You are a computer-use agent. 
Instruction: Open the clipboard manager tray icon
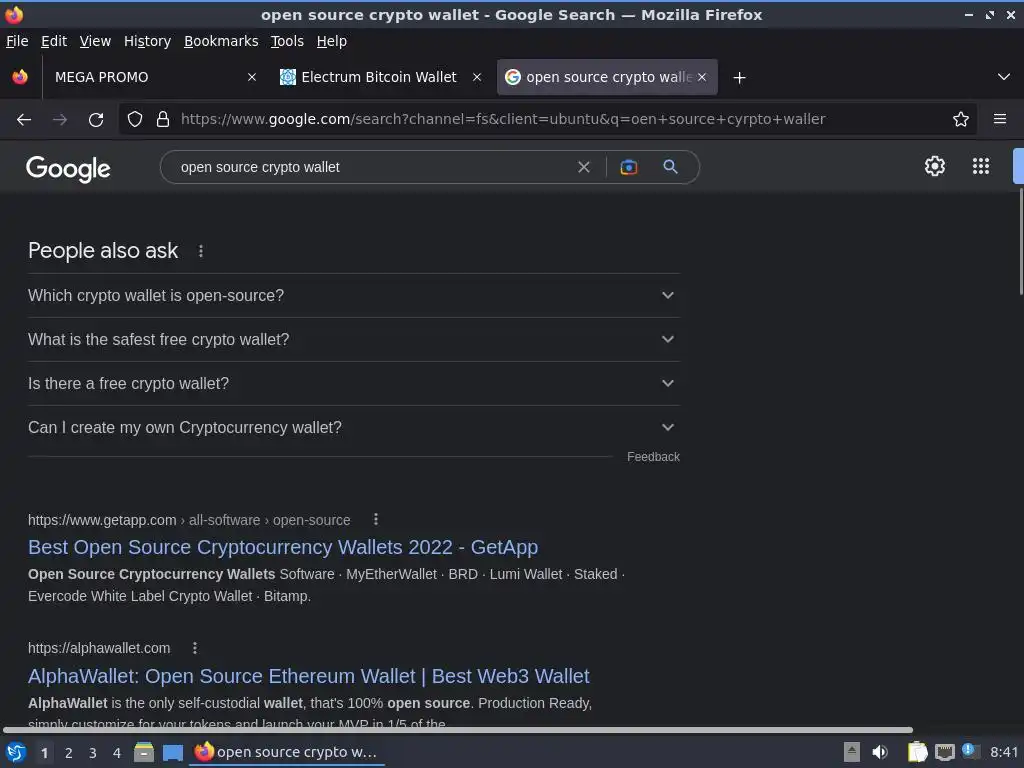coord(917,752)
